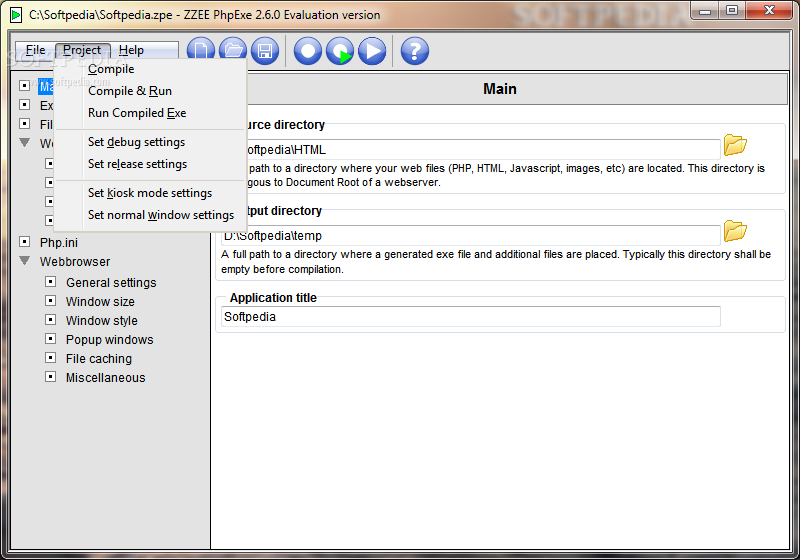Screen dimensions: 800x560
Task: Click node box beside Miscellaneous
Action: [x=50, y=377]
